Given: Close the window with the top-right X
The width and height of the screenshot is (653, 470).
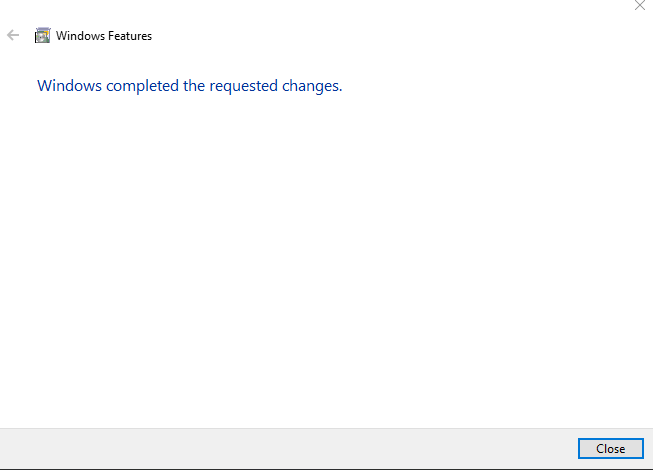Looking at the screenshot, I should click(640, 6).
